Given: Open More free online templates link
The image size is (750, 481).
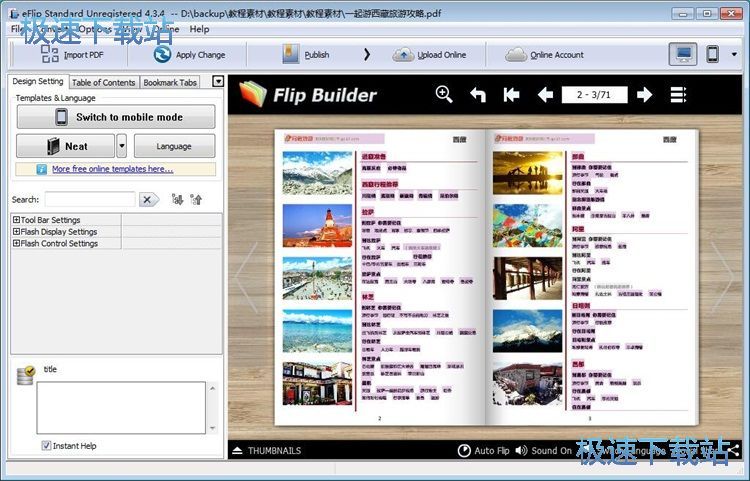Looking at the screenshot, I should tap(112, 169).
